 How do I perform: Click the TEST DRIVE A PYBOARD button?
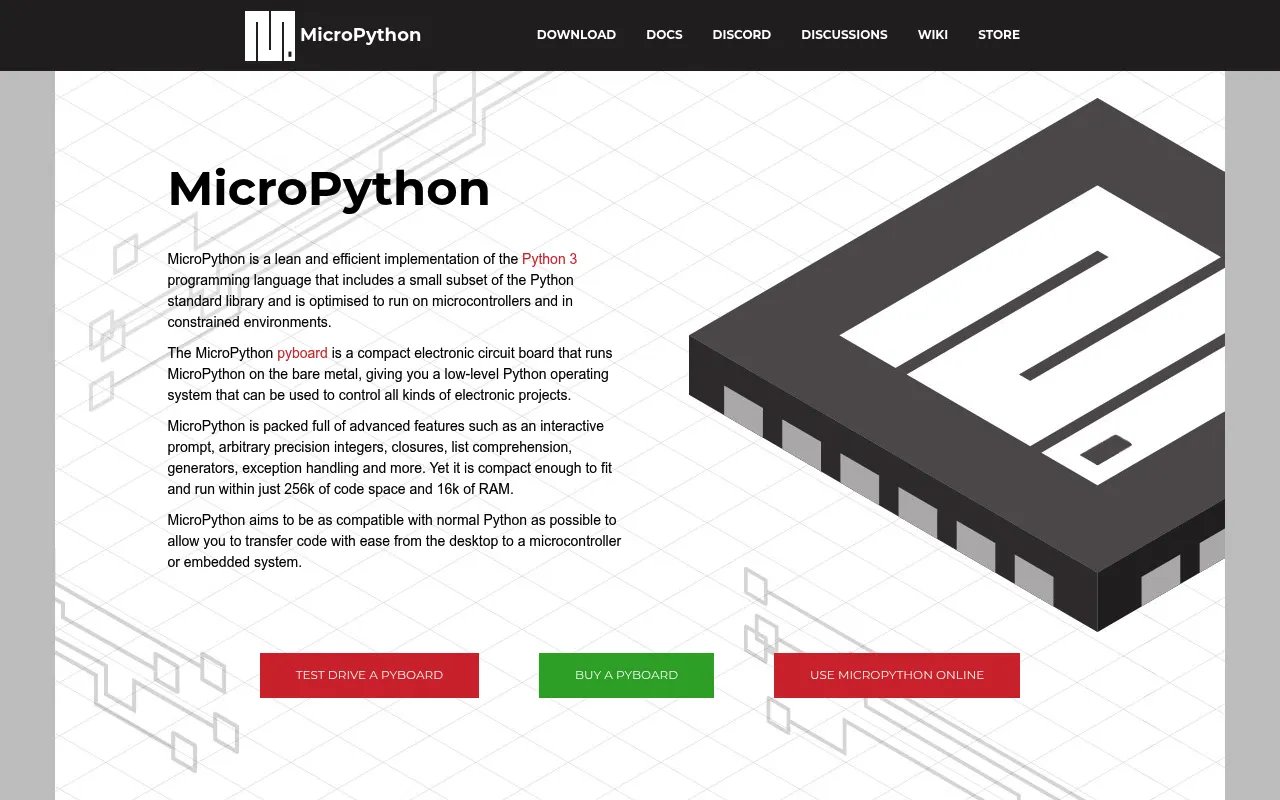point(369,675)
